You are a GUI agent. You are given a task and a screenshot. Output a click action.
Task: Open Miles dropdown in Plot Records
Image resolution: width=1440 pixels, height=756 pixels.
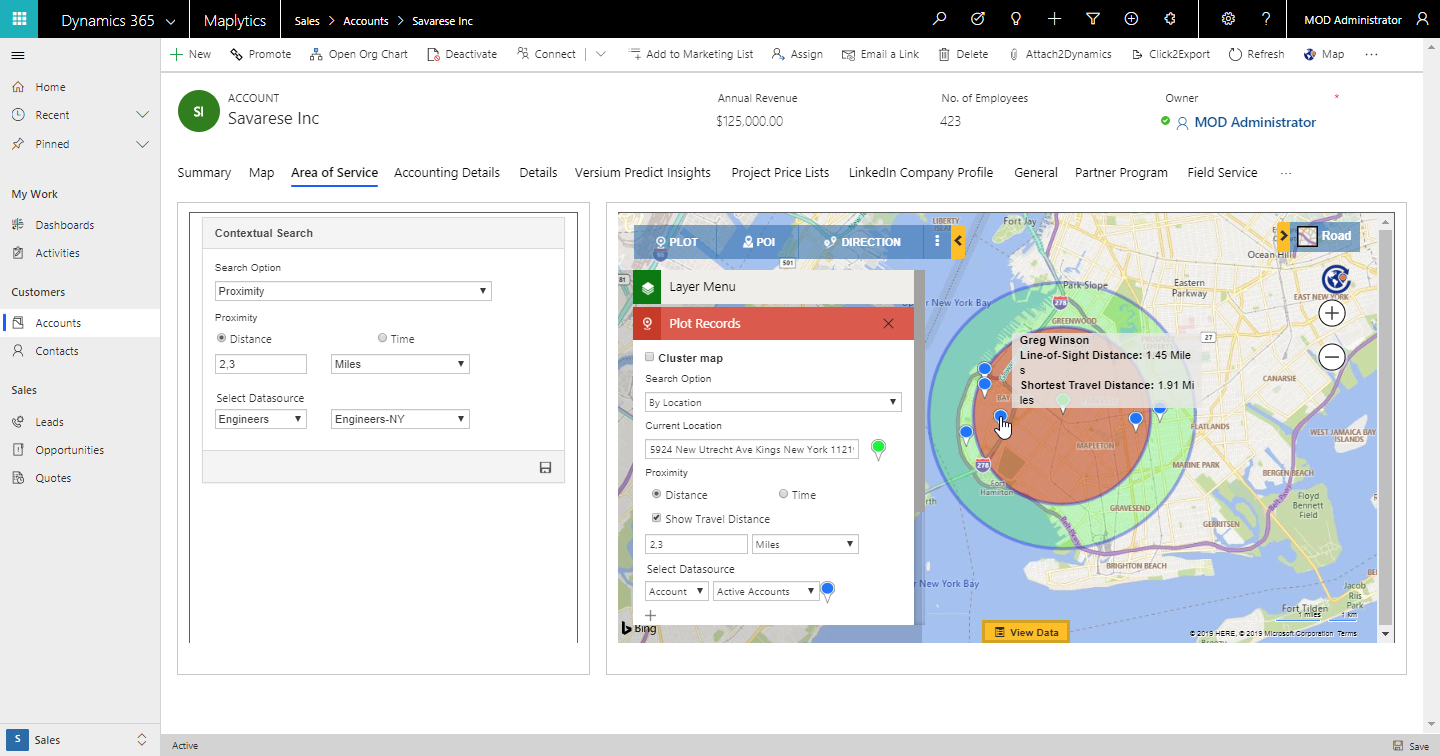pos(805,544)
